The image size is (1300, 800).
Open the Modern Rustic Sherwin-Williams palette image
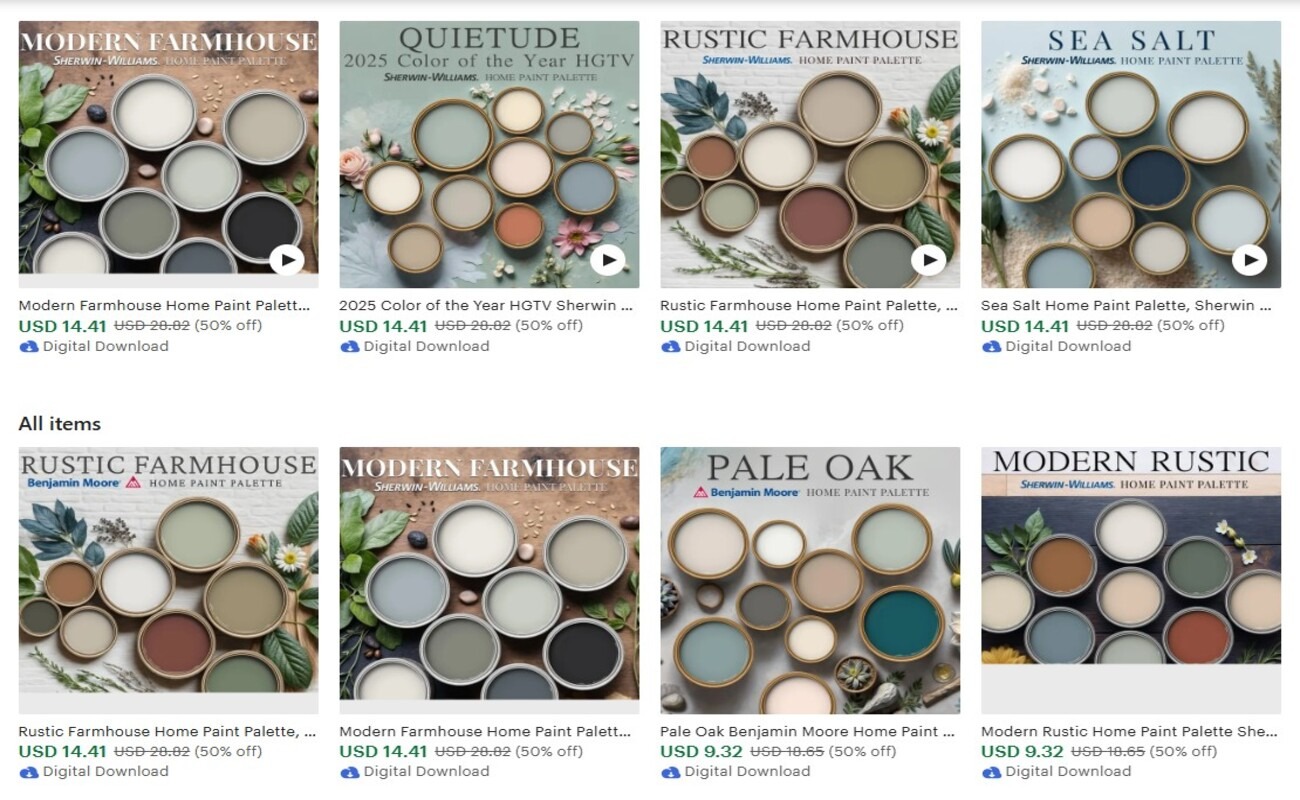1131,580
